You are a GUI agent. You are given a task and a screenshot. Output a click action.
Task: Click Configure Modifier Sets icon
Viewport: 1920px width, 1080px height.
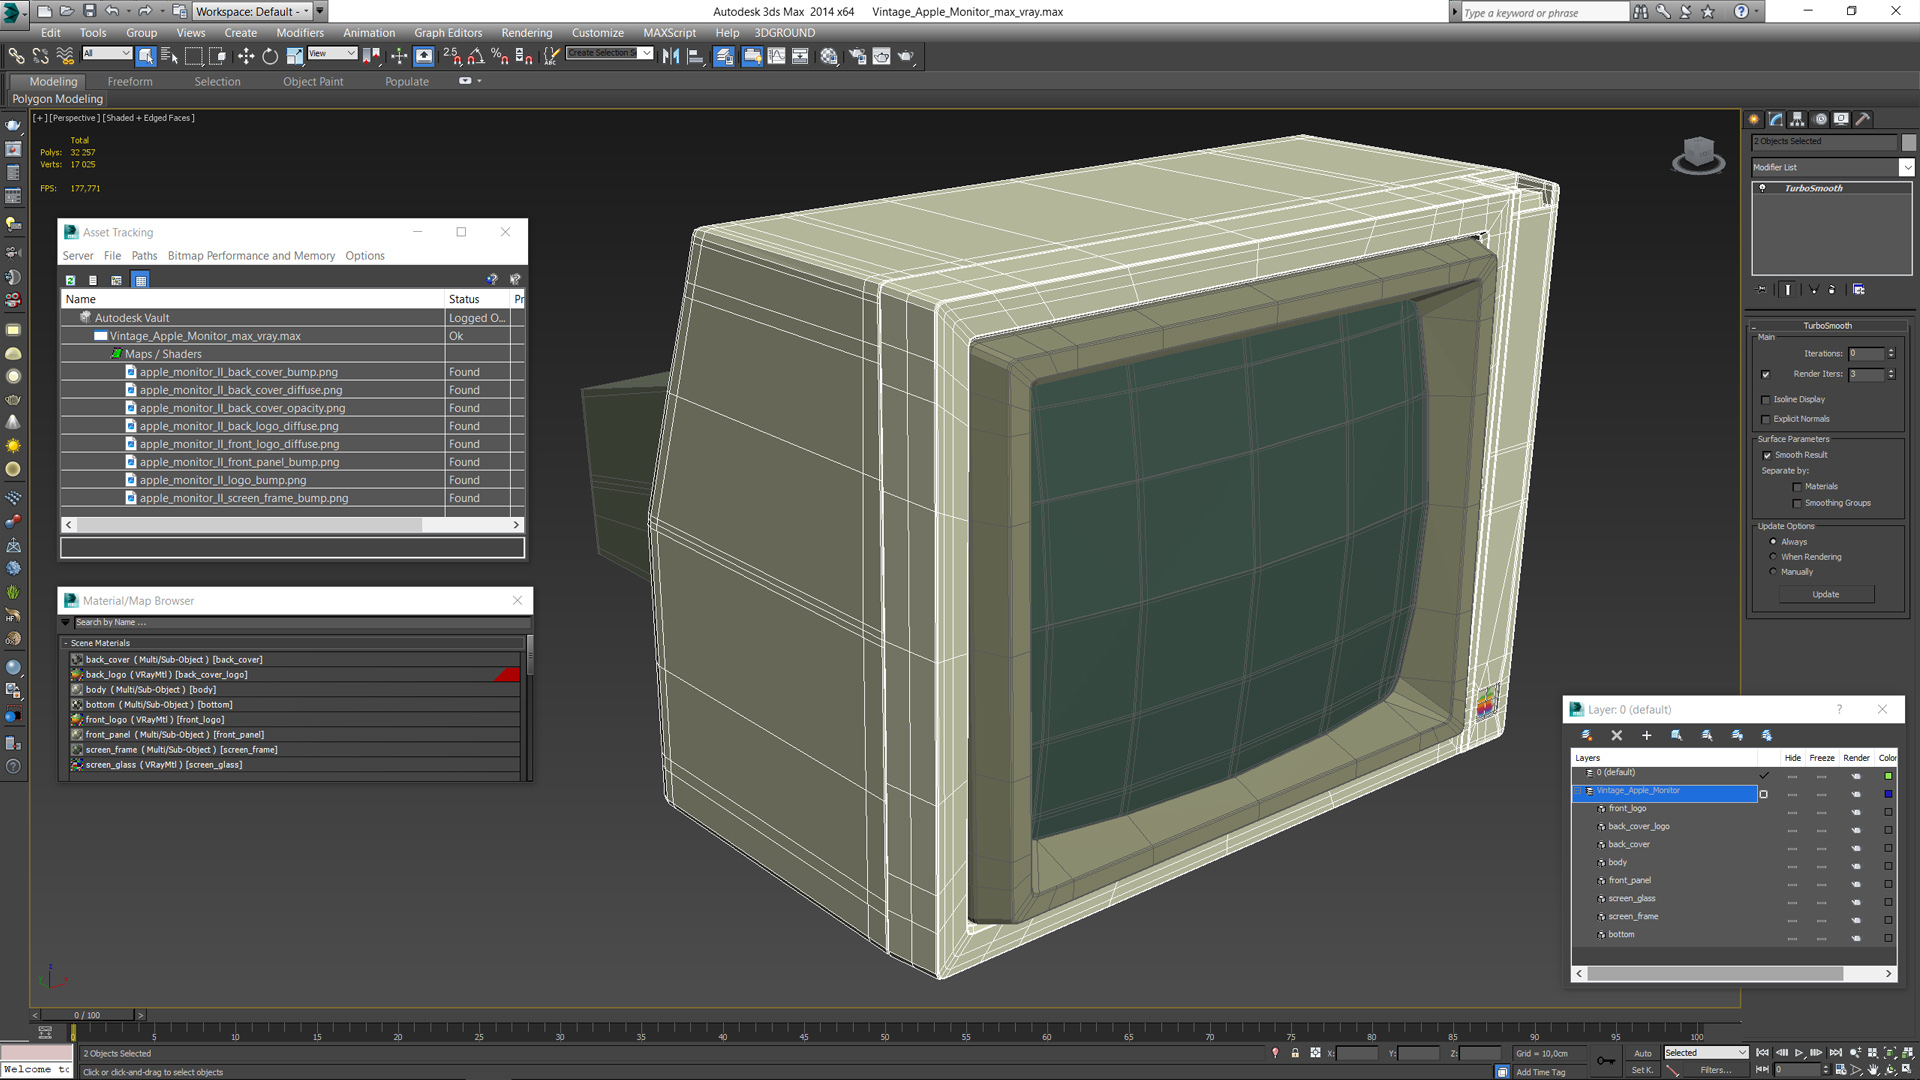[1858, 290]
